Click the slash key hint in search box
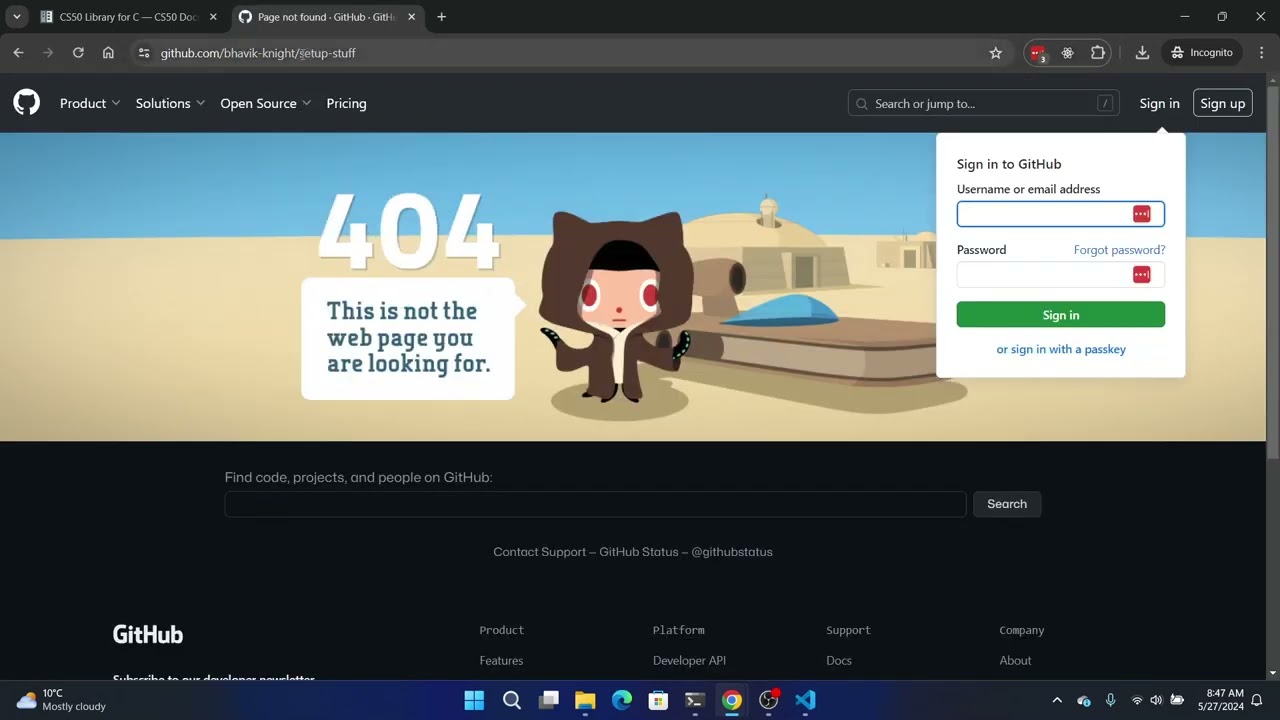The image size is (1280, 720). coord(1105,103)
